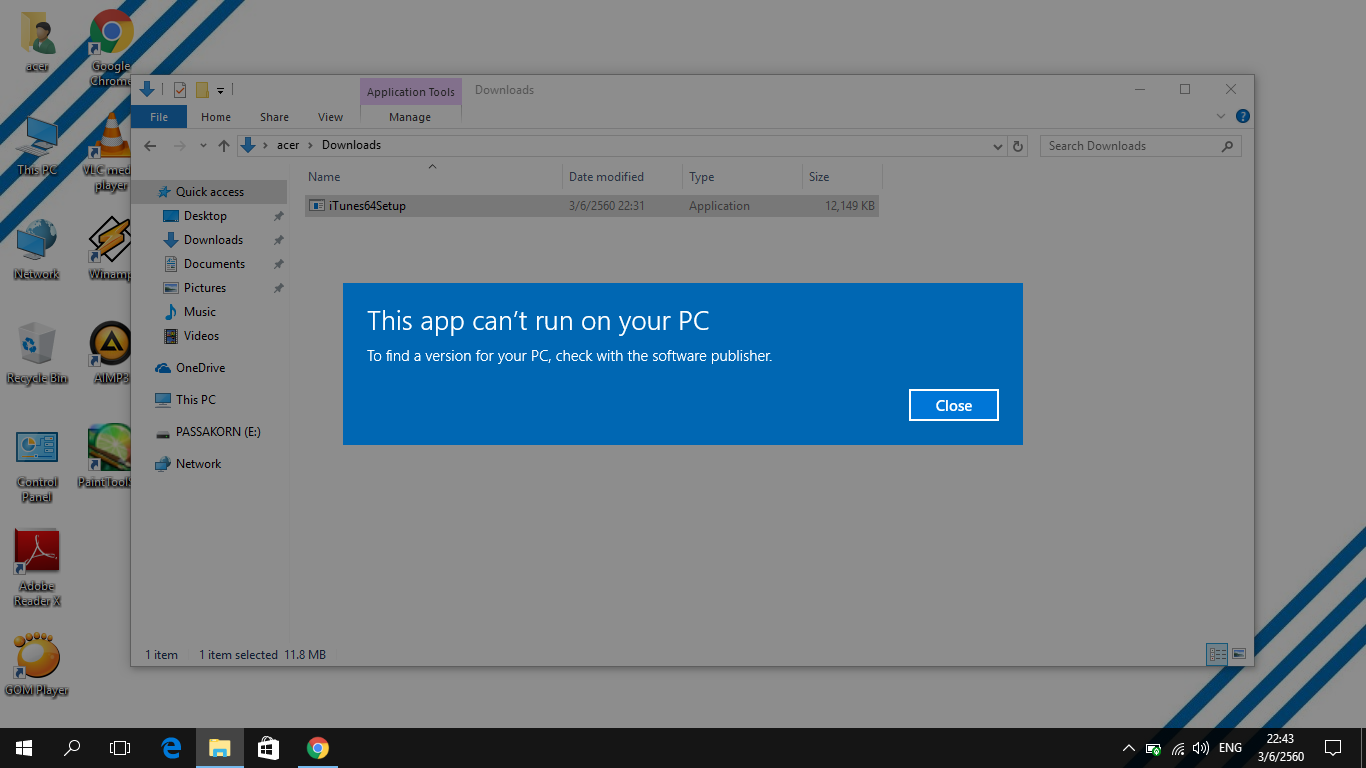The width and height of the screenshot is (1366, 768).
Task: Click the Downloads breadcrumb in address bar
Action: point(351,145)
